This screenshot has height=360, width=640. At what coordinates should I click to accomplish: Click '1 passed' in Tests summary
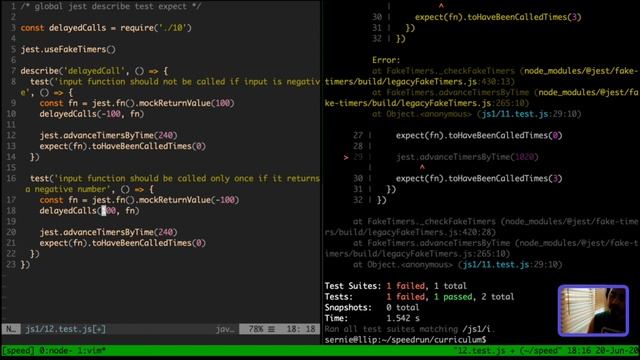coord(453,297)
